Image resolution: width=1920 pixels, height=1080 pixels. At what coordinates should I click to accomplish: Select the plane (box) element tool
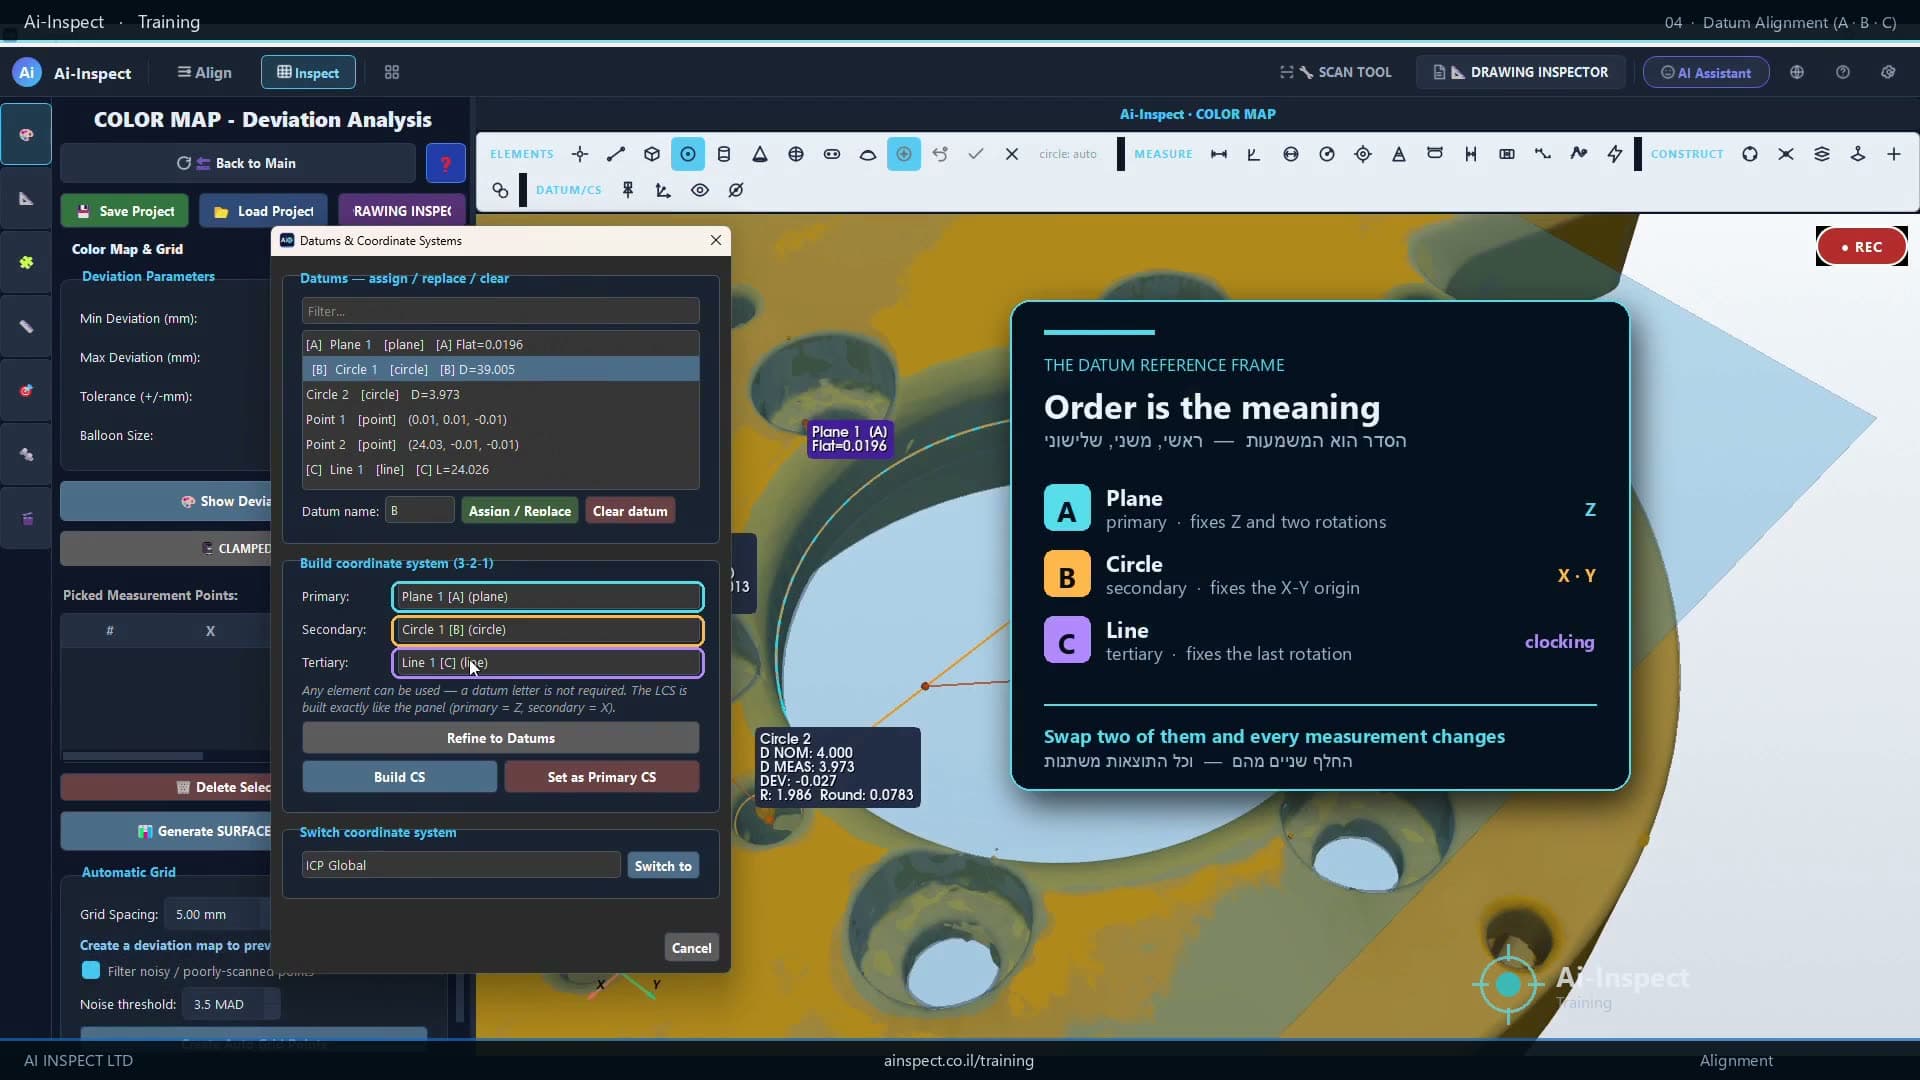[x=652, y=154]
